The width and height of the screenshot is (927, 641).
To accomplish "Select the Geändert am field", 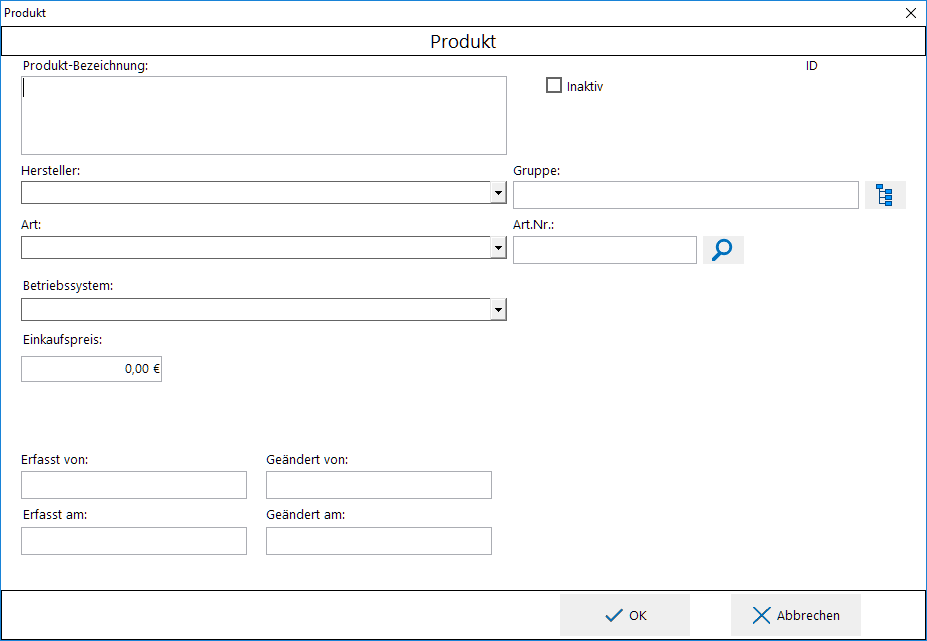I will [x=378, y=540].
